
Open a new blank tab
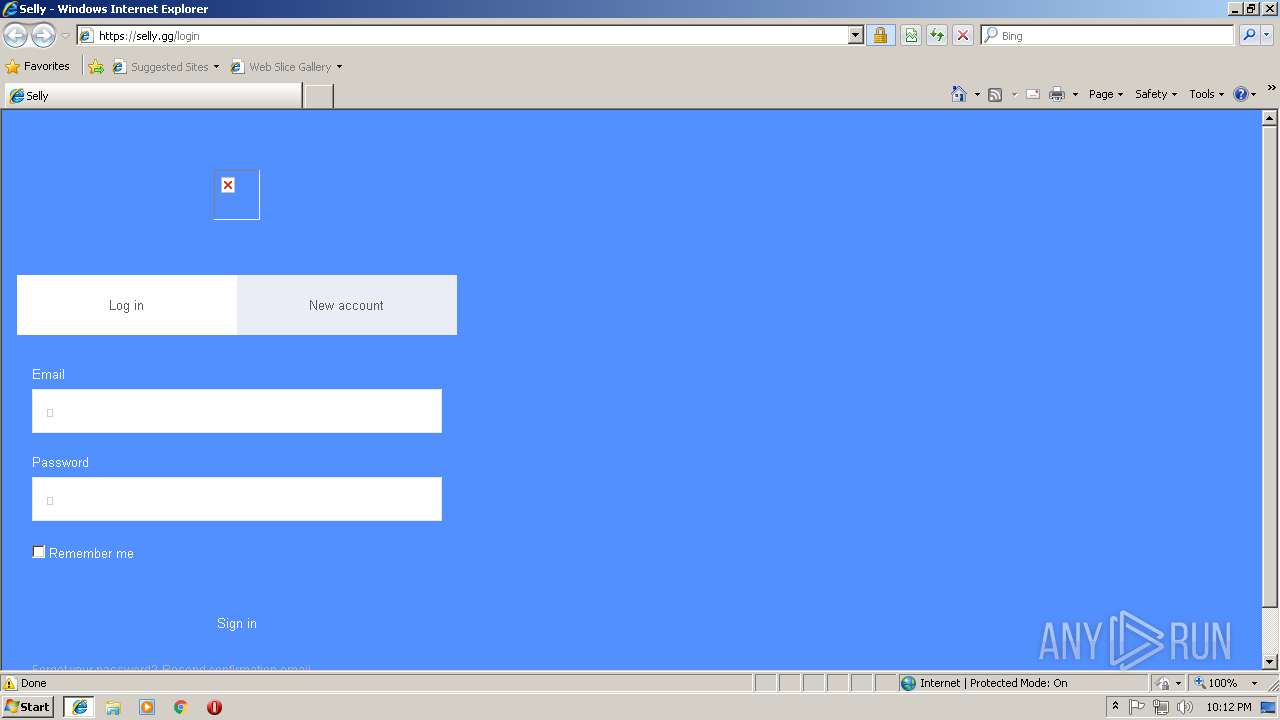click(x=318, y=96)
